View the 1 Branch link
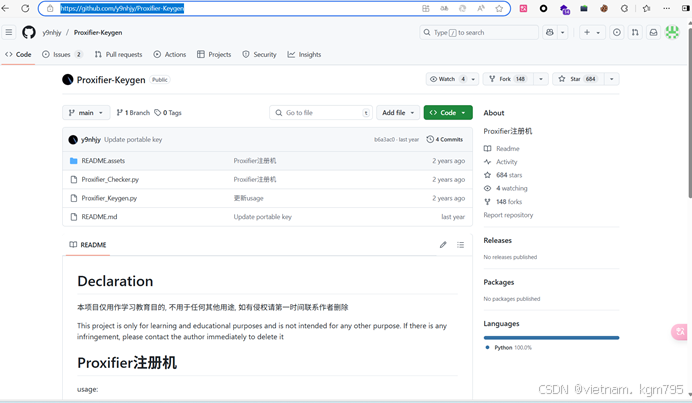 [x=133, y=113]
